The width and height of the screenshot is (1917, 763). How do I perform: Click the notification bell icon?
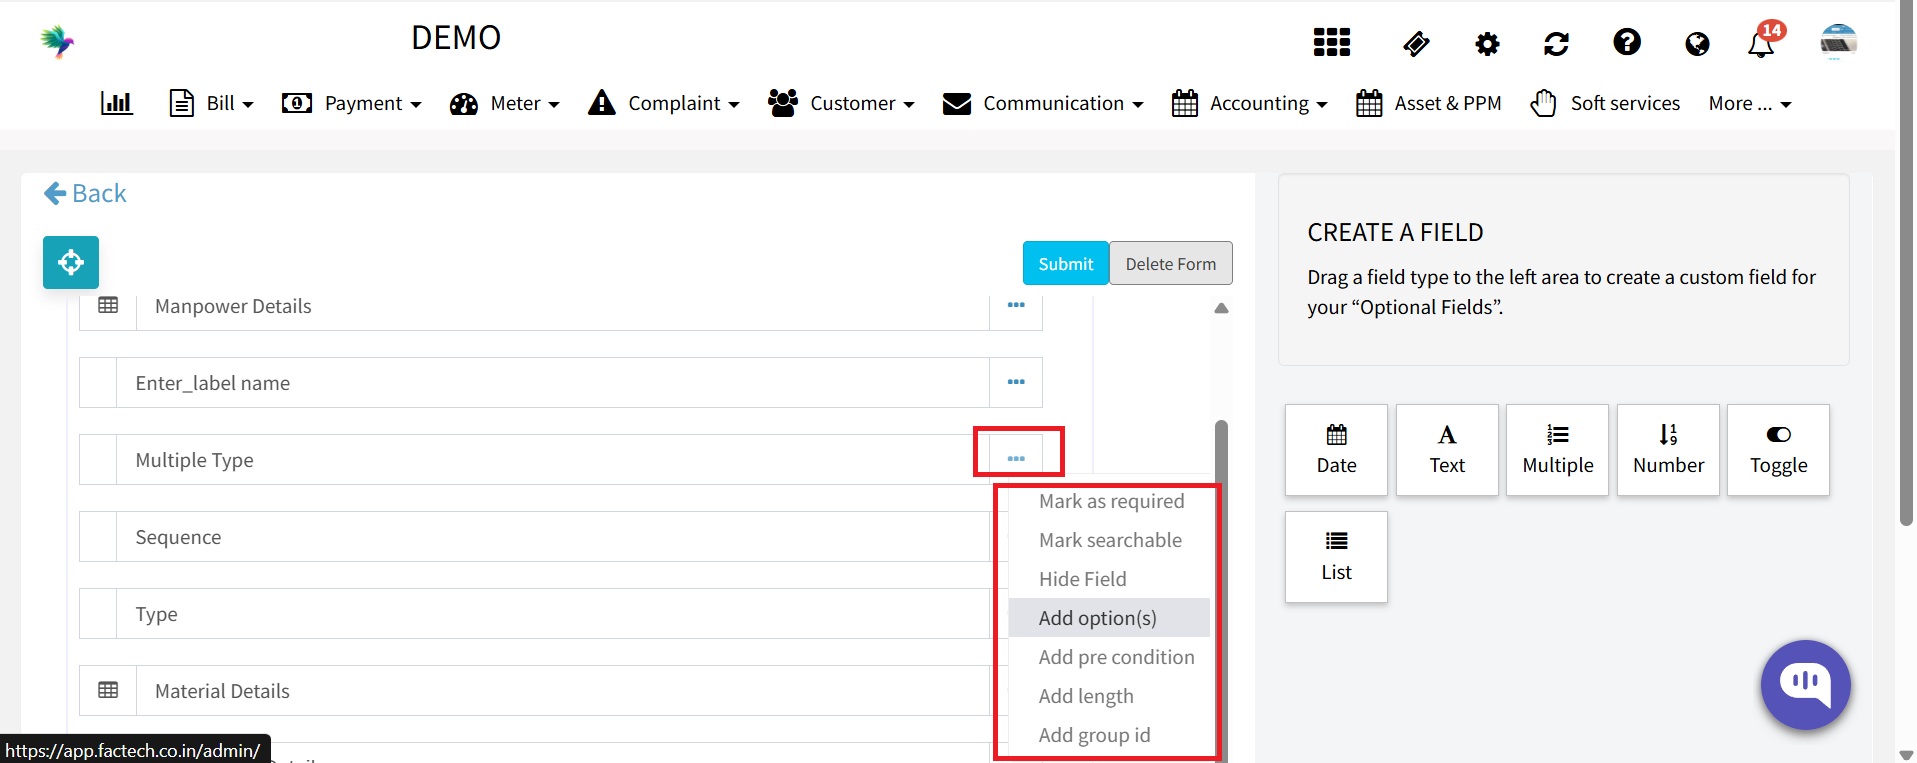[x=1760, y=45]
